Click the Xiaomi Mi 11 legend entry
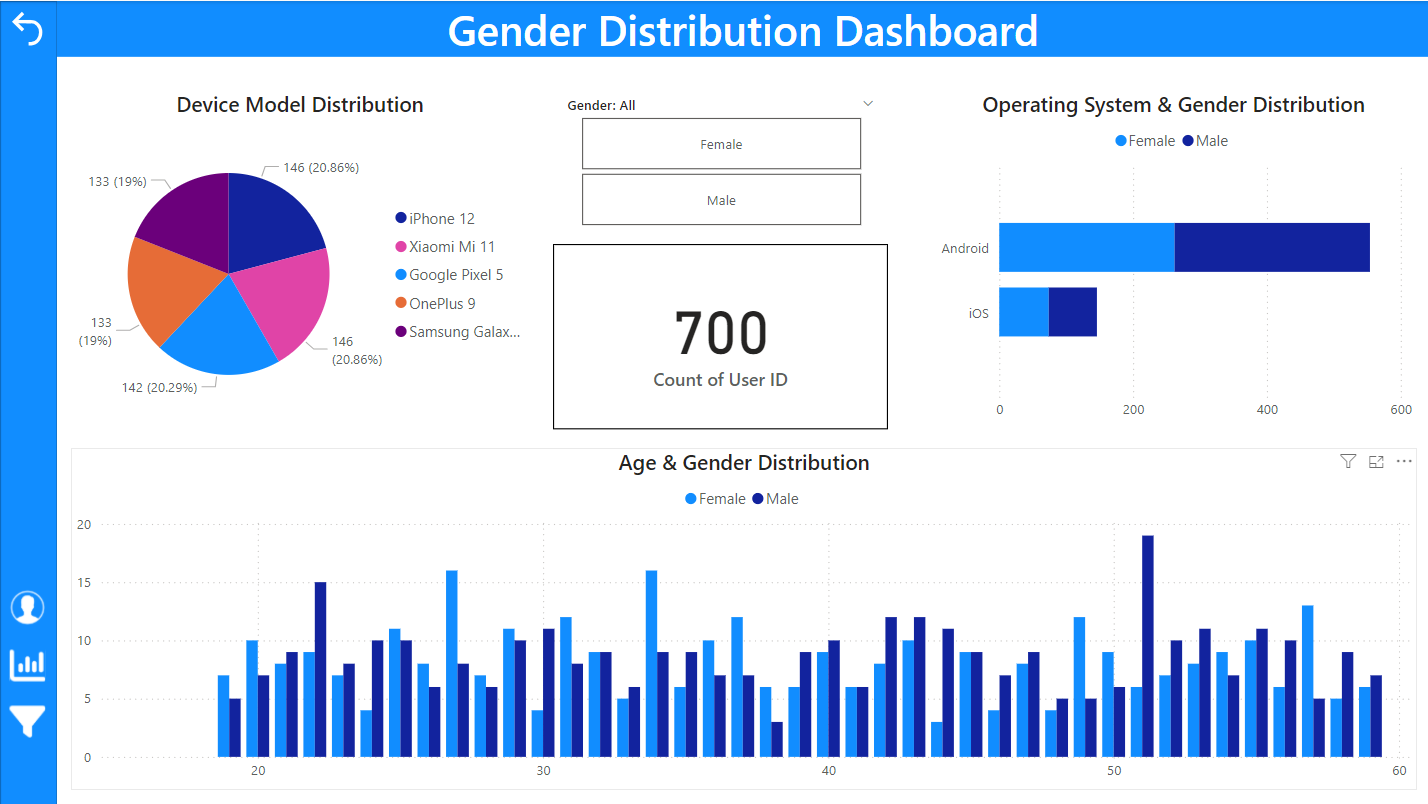1428x804 pixels. pos(445,246)
